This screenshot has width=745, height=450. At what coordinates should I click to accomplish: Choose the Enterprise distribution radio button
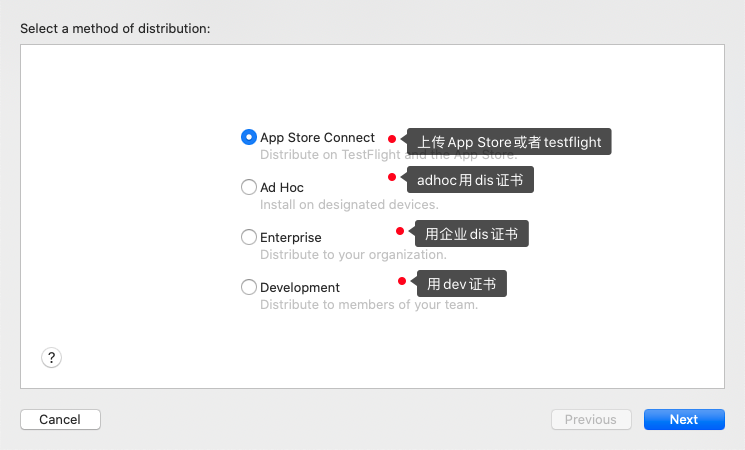[x=248, y=237]
